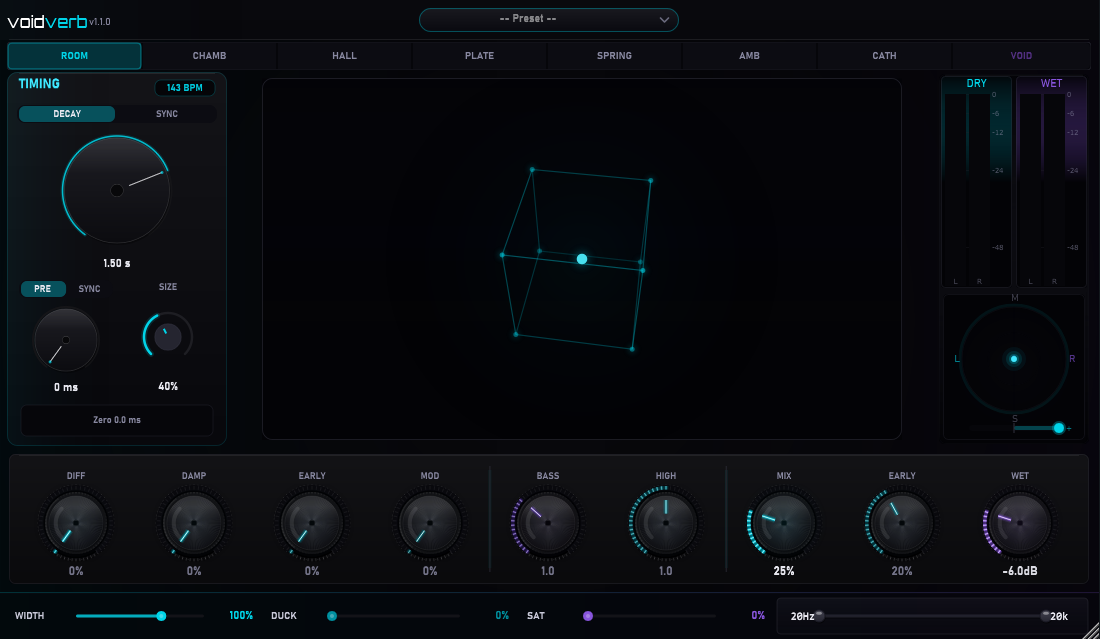Adjust the DAMP knob

click(194, 522)
